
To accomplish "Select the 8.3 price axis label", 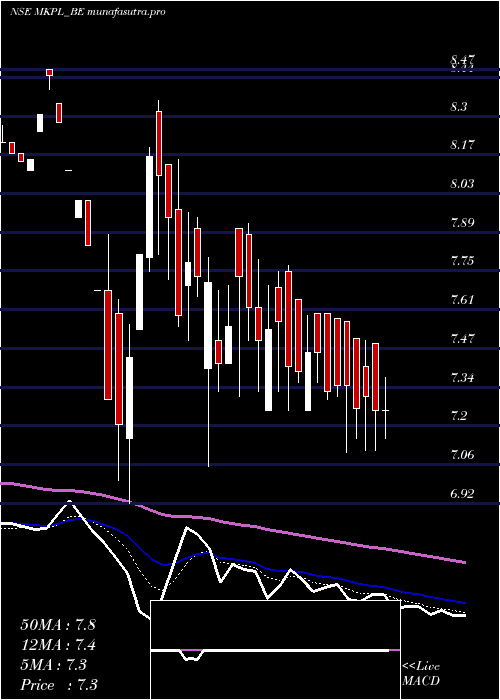I will tap(459, 107).
